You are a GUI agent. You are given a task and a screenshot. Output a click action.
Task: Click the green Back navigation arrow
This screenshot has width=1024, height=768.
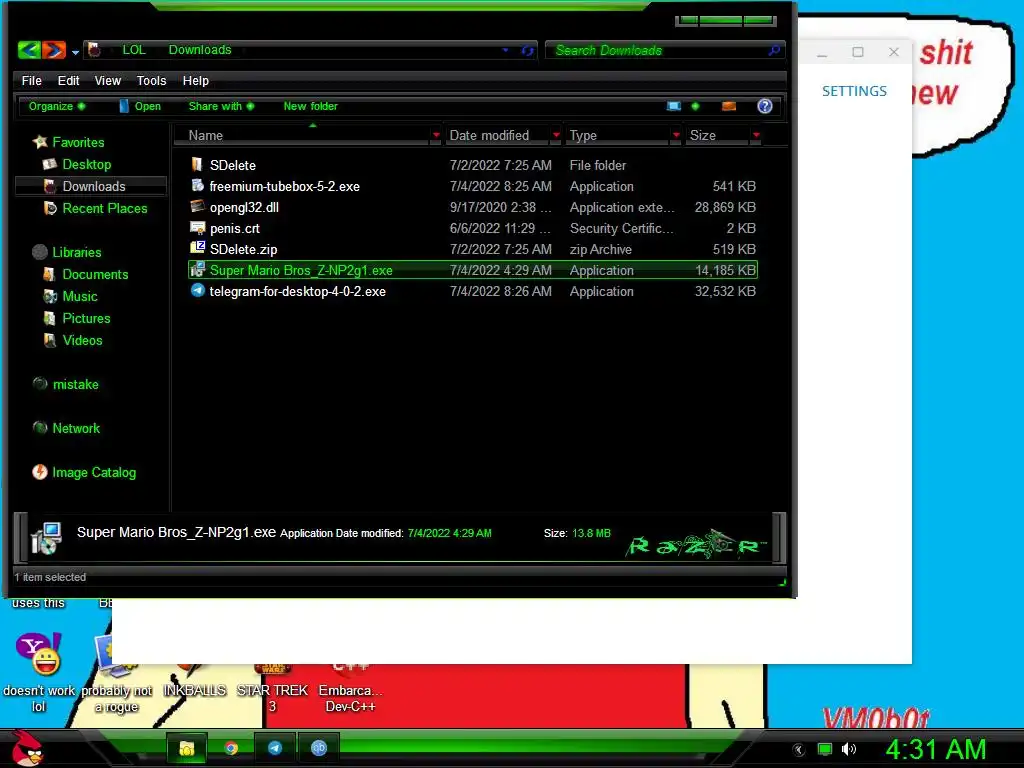(29, 50)
